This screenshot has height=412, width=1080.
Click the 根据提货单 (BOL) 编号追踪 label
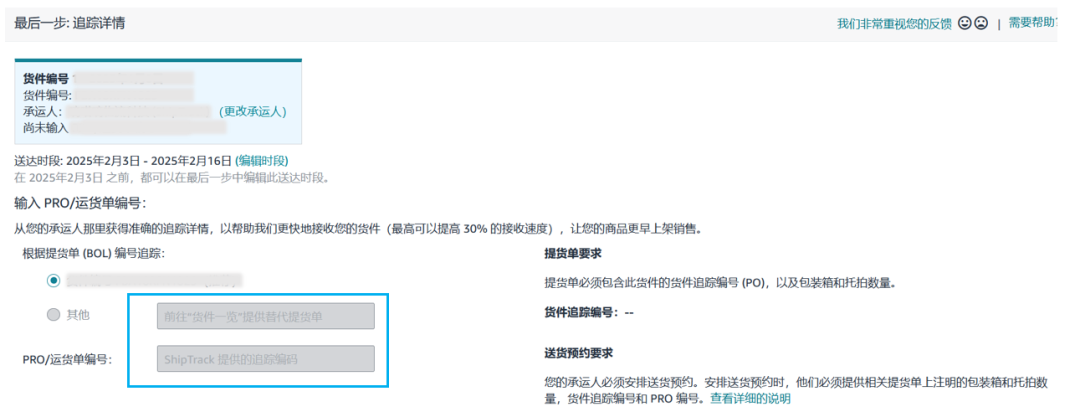tap(94, 253)
